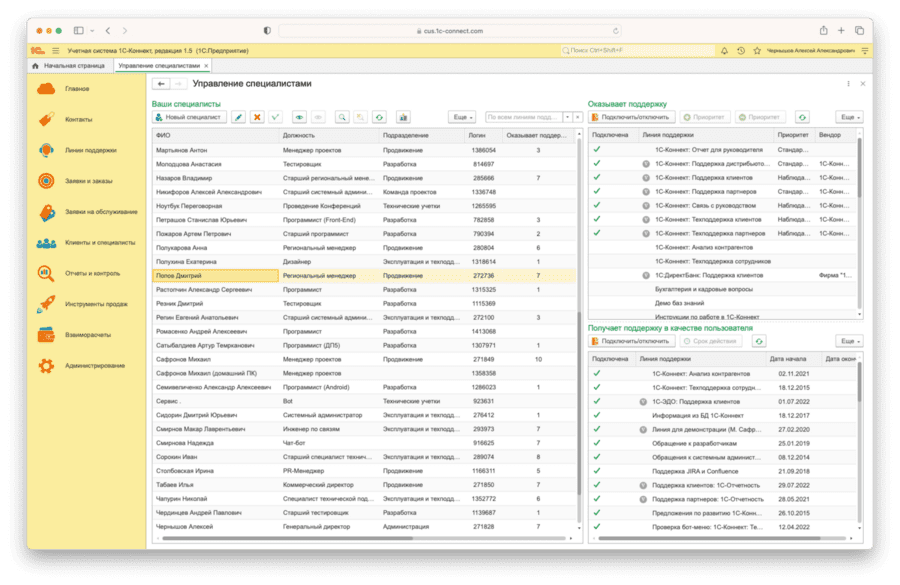Open the report icon in the specialists toolbar
The image size is (900, 585).
click(403, 117)
